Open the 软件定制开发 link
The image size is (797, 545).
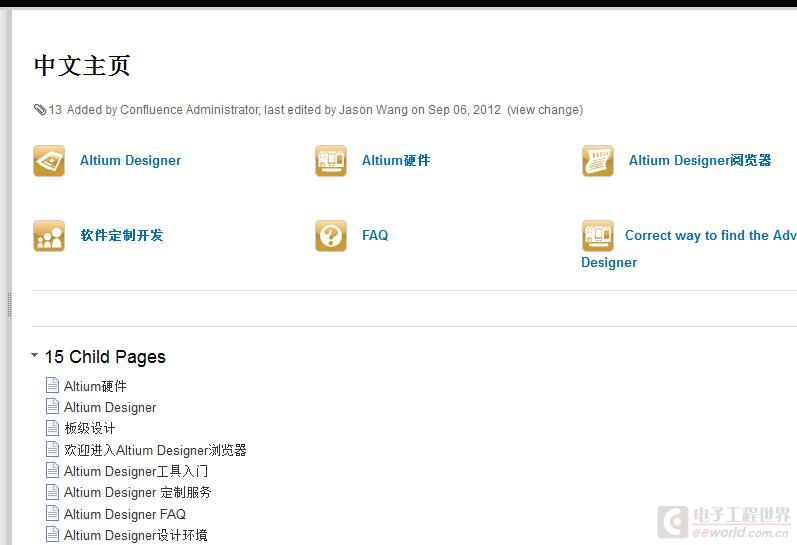click(122, 235)
